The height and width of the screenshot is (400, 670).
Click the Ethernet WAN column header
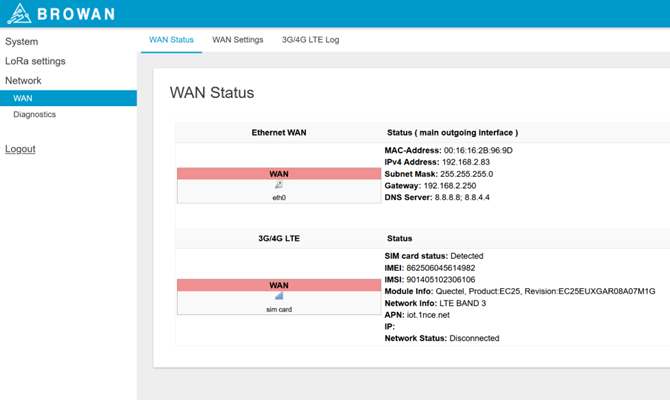click(x=279, y=132)
